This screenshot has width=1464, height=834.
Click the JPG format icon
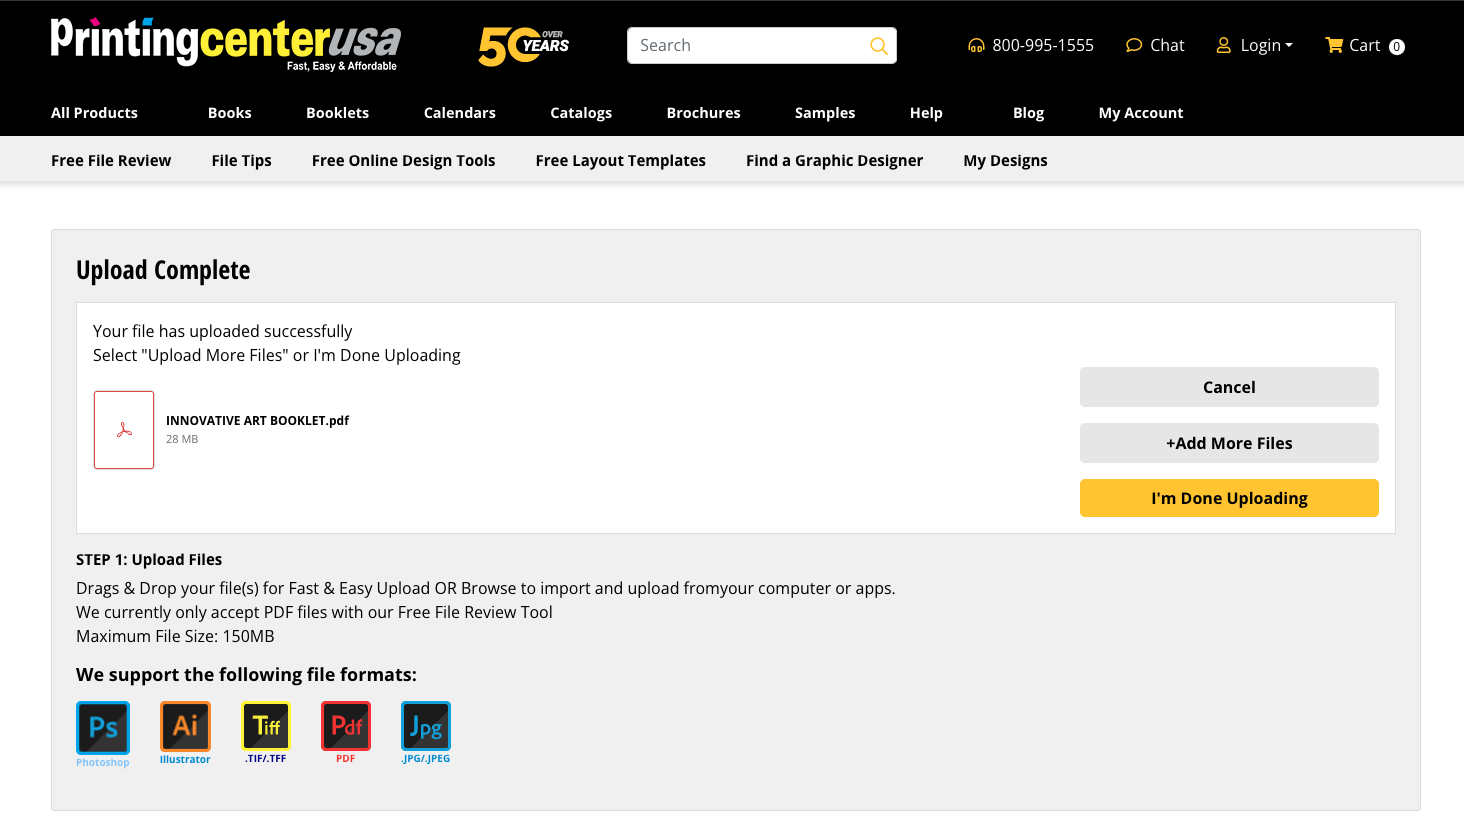[426, 726]
